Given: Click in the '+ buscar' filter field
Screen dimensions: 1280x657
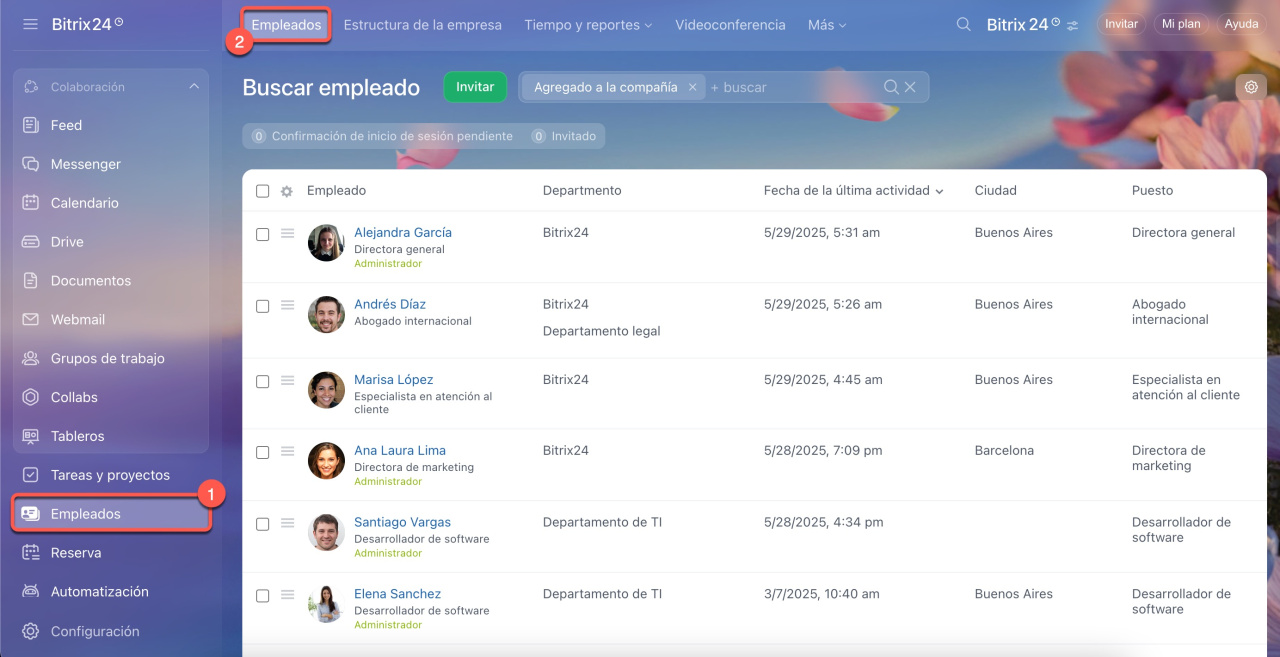Looking at the screenshot, I should (x=790, y=87).
